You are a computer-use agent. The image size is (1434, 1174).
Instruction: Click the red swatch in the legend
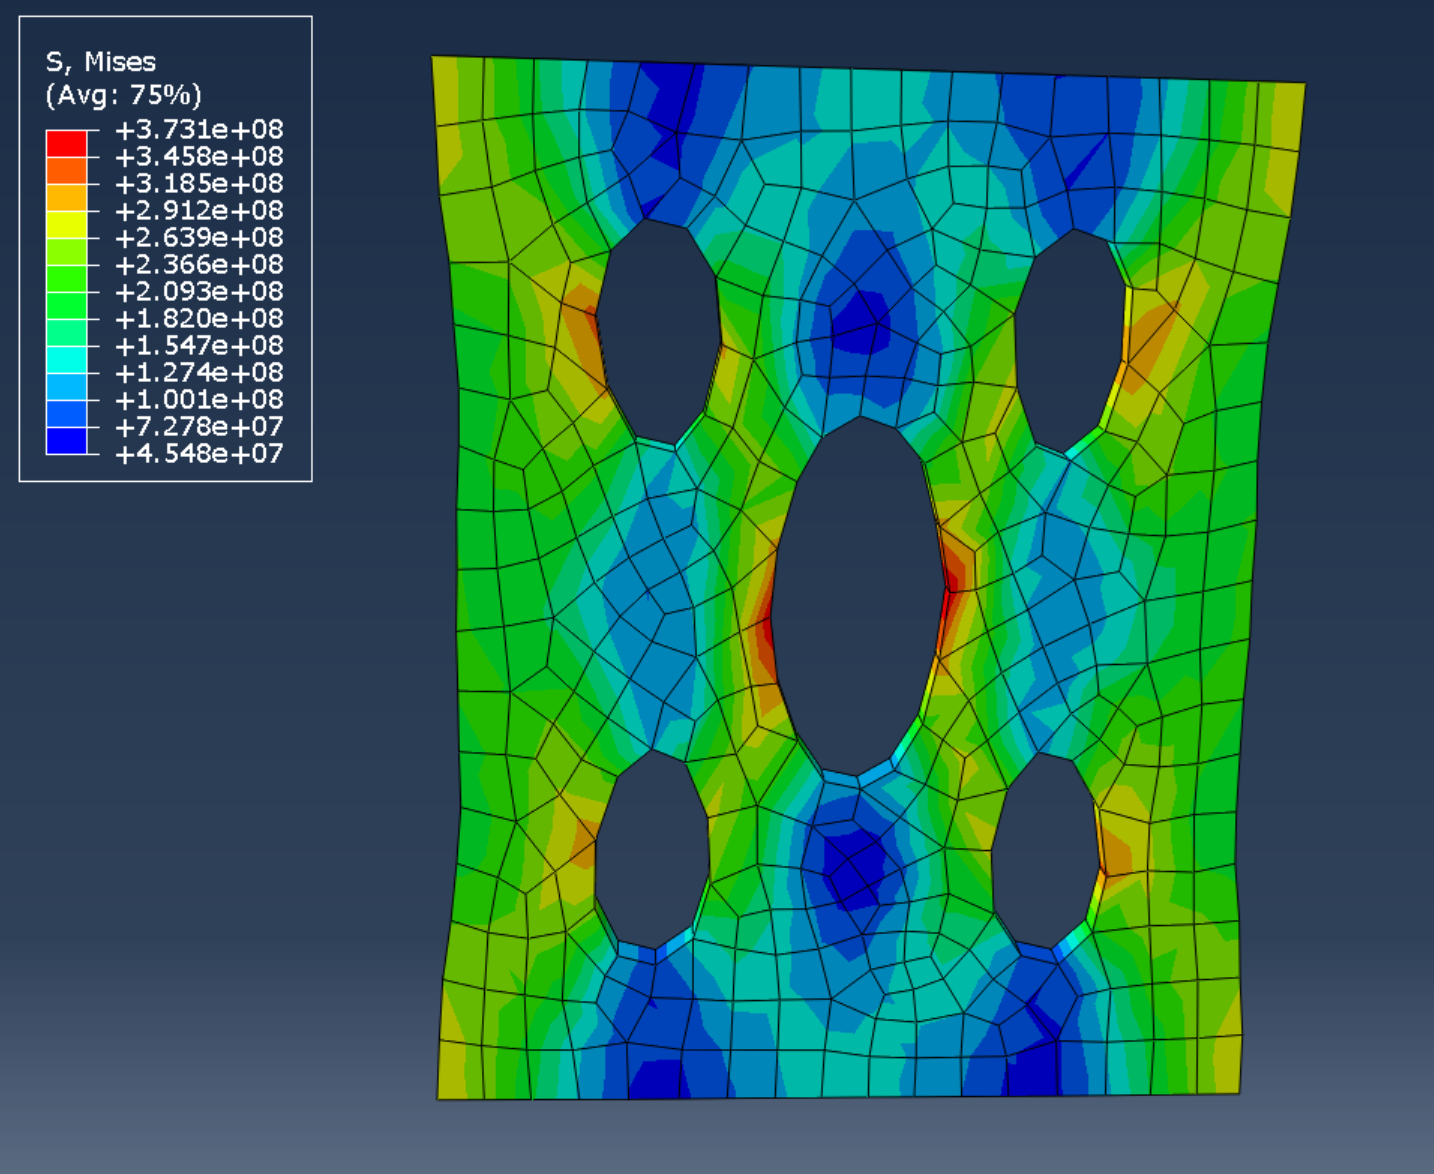pyautogui.click(x=66, y=143)
